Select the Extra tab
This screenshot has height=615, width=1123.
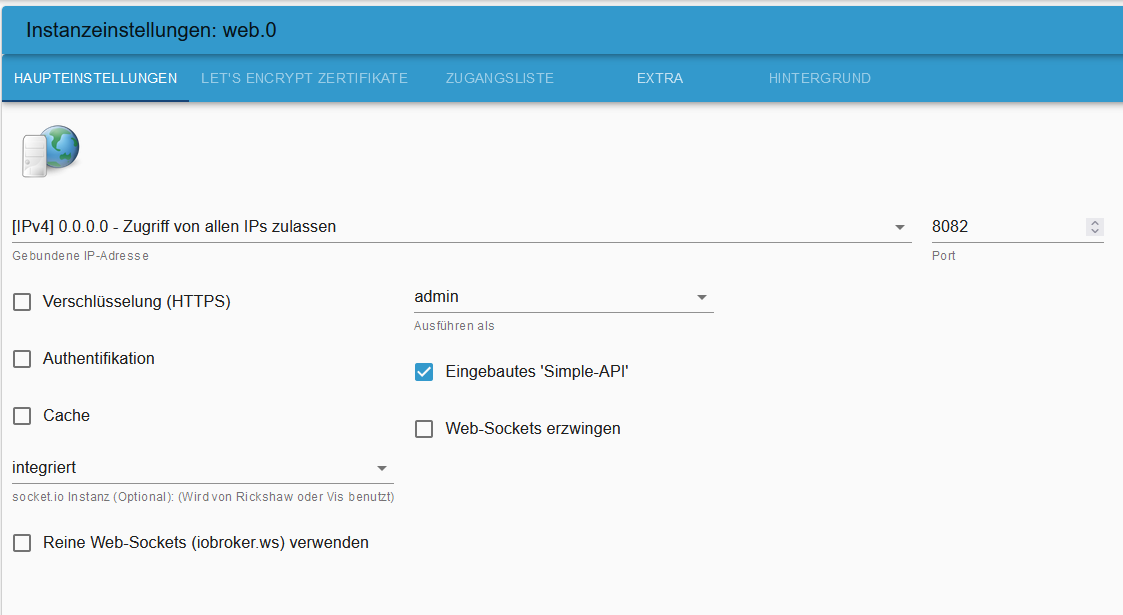point(660,78)
